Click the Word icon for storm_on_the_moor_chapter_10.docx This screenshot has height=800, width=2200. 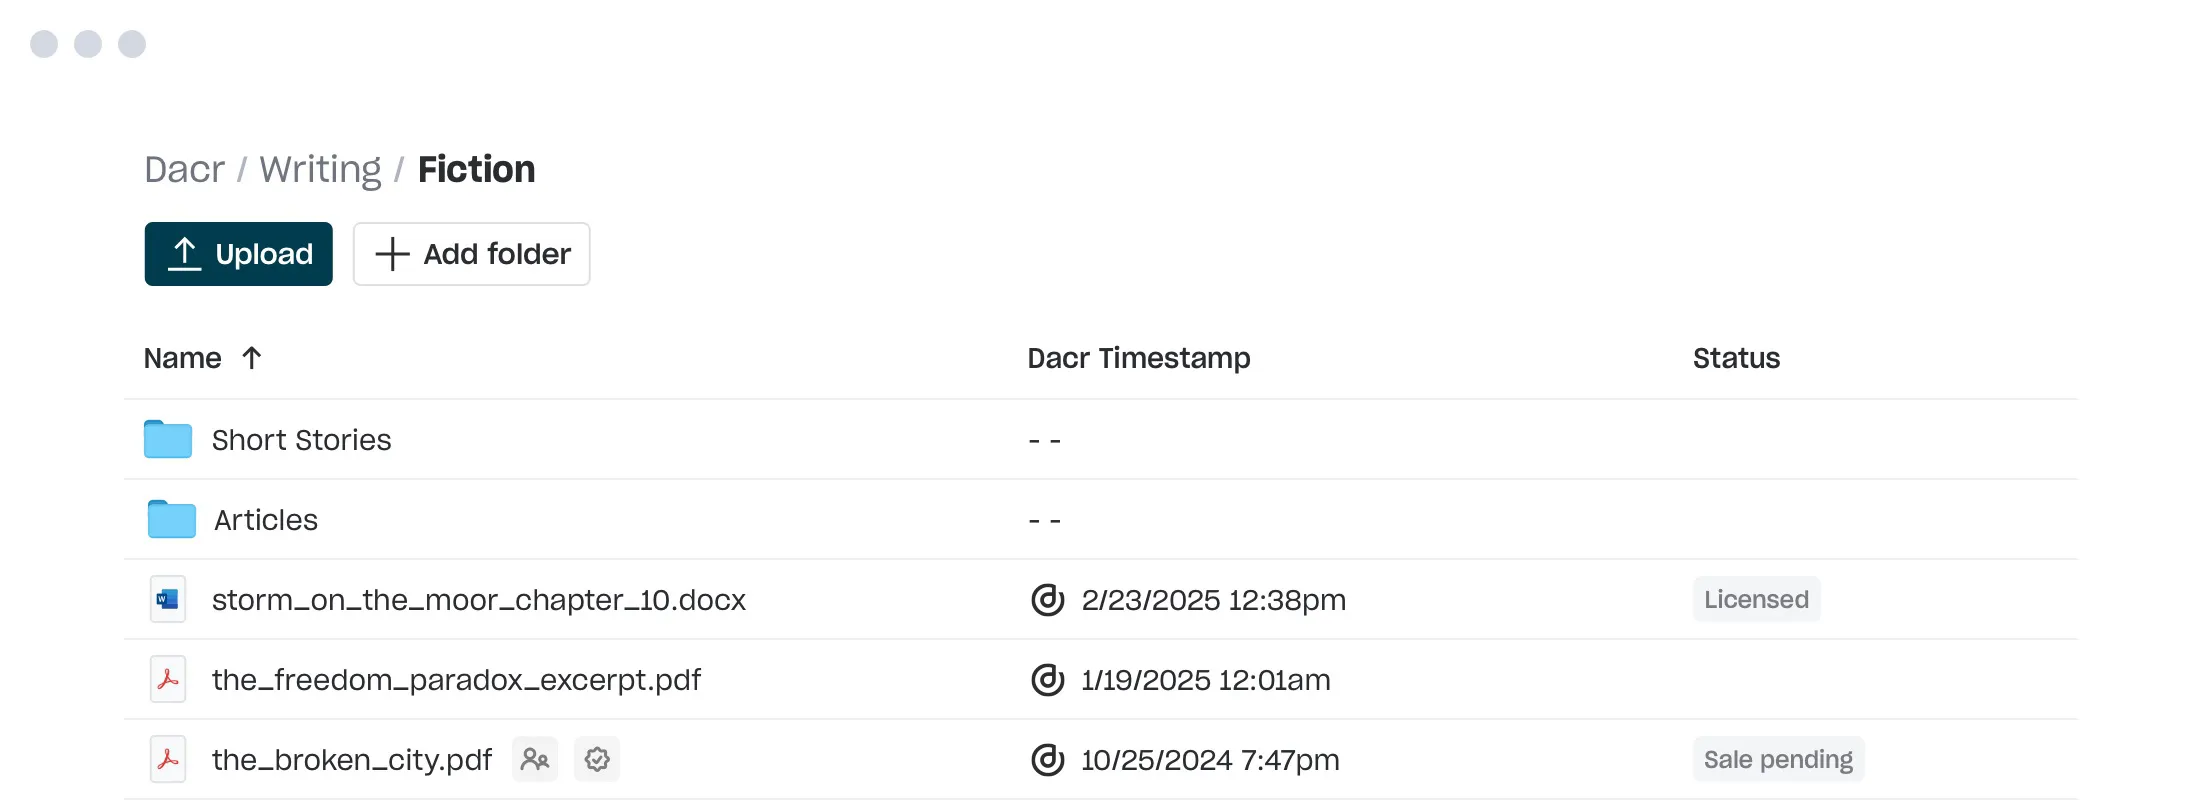tap(168, 599)
